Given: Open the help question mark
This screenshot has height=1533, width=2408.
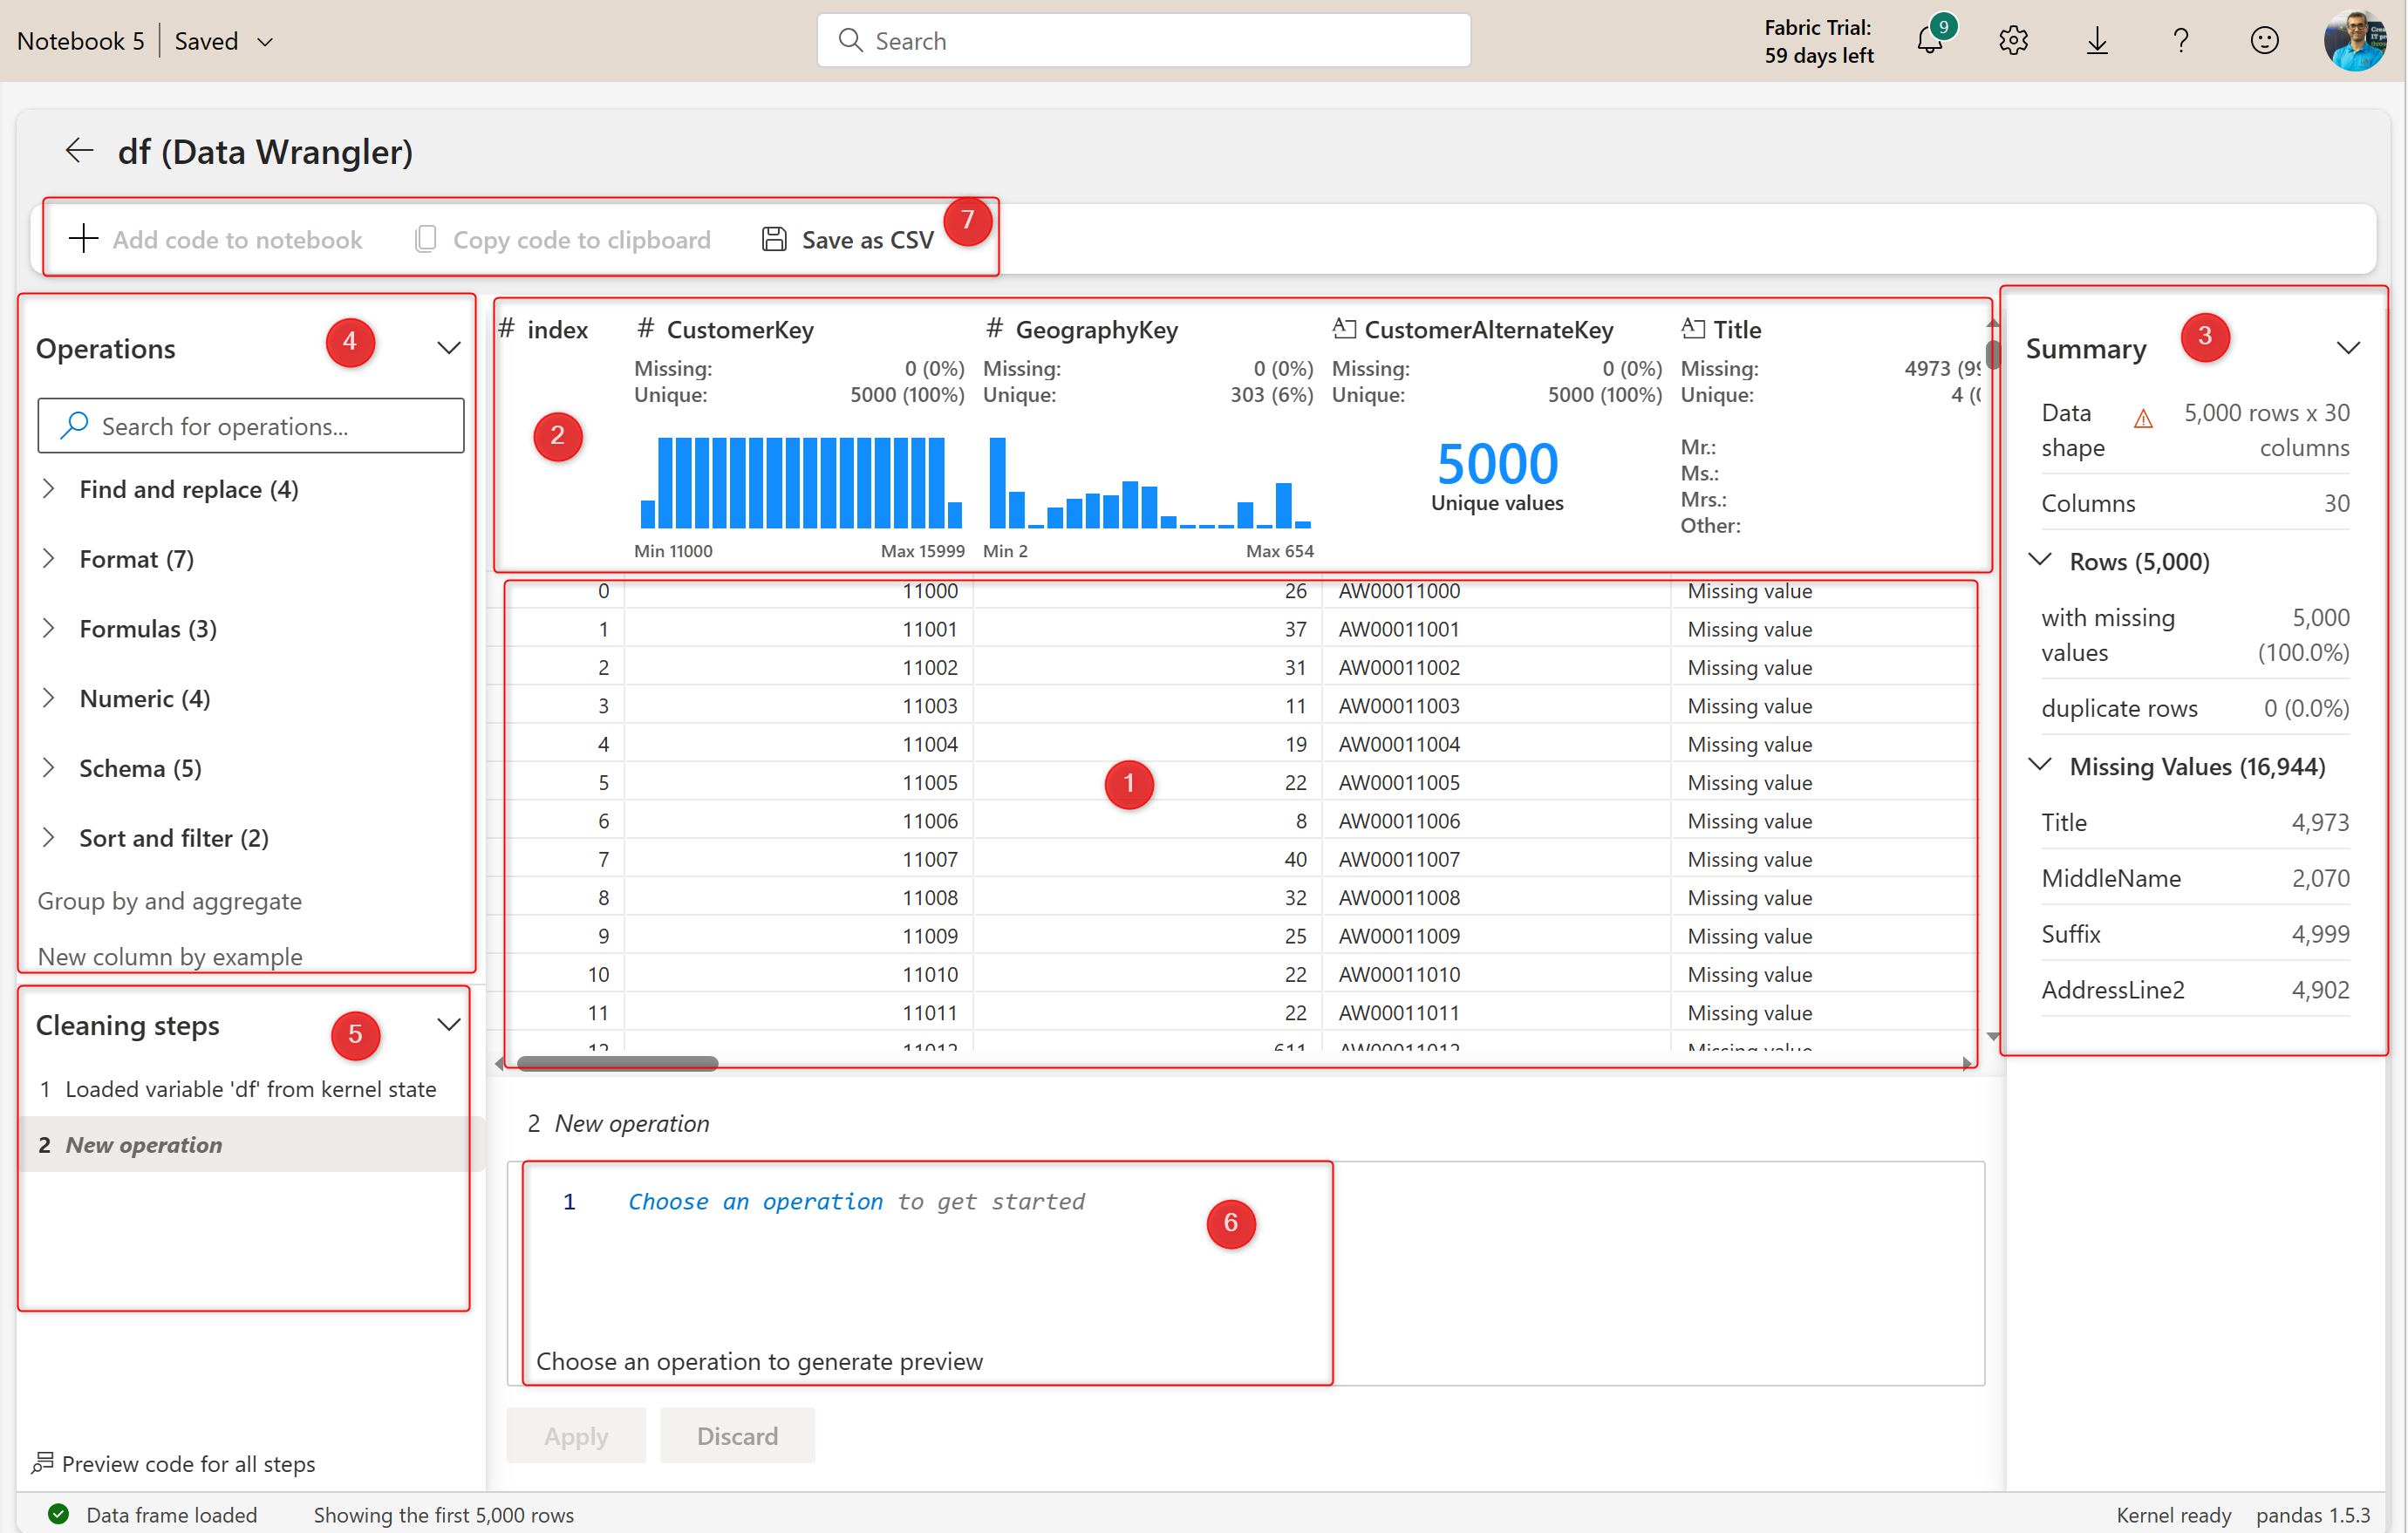Looking at the screenshot, I should 2180,41.
